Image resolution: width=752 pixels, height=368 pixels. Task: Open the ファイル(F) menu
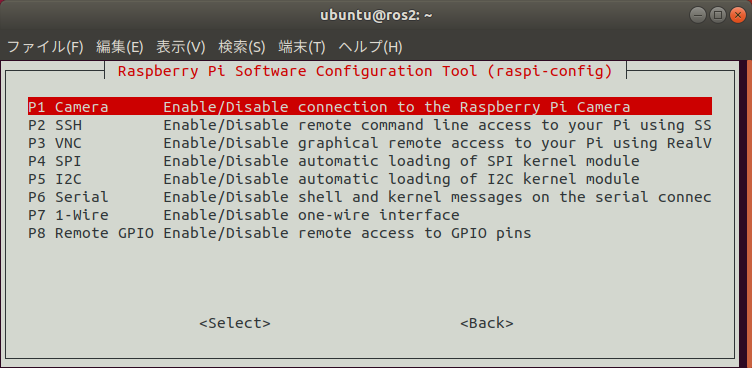(x=45, y=47)
